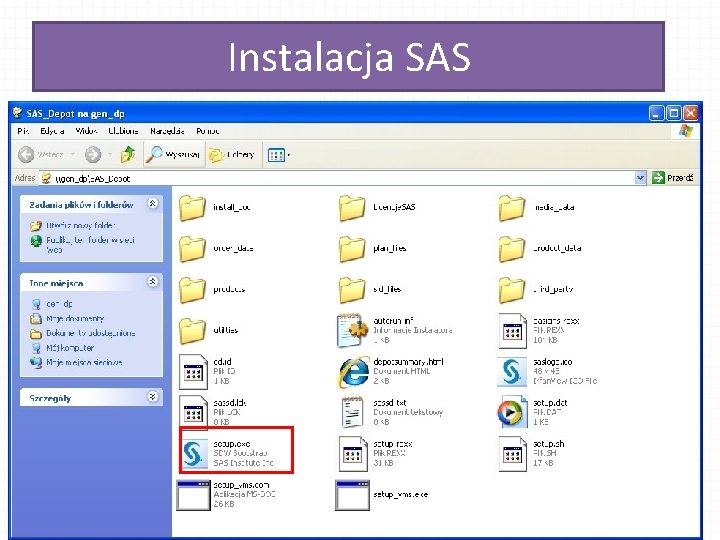The image size is (720, 540).
Task: Open Dokumenty udostępnione link
Action: pyautogui.click(x=90, y=333)
